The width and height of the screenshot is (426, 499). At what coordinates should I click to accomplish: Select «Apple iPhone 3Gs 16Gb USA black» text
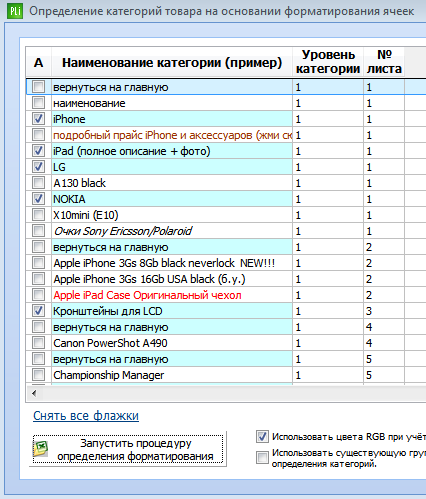[x=134, y=279]
